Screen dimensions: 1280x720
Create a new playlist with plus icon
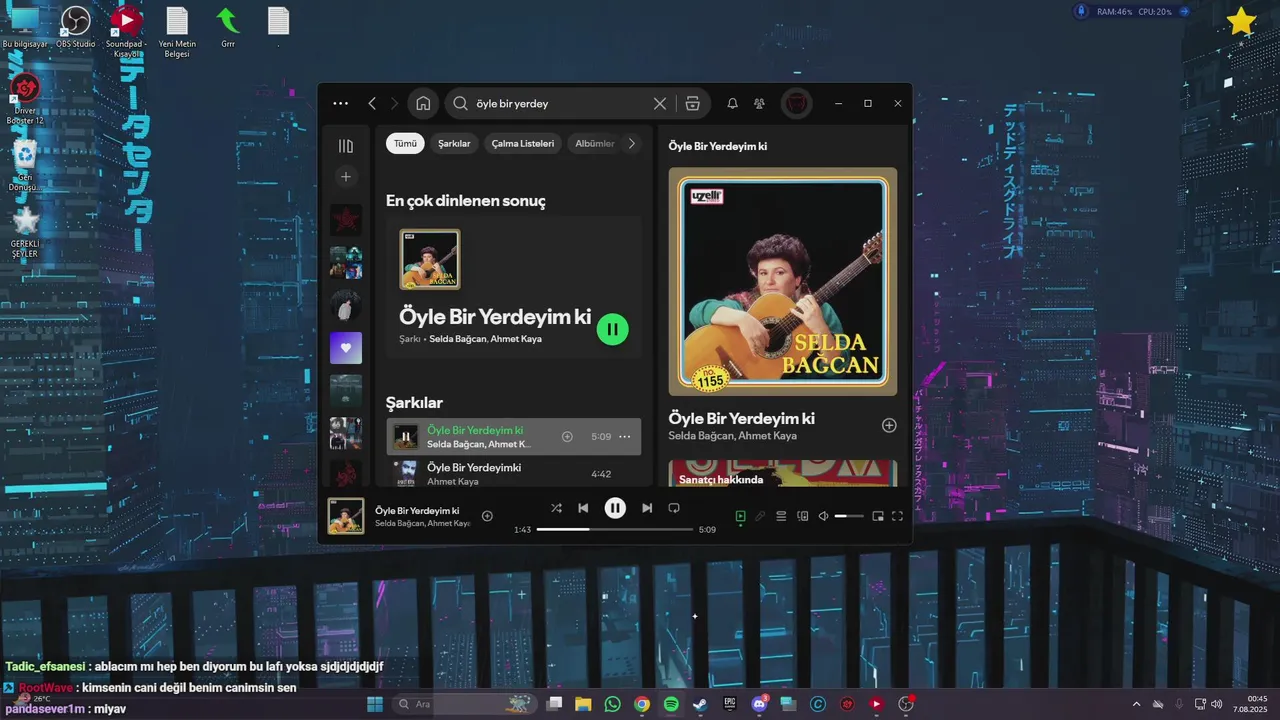pos(346,177)
